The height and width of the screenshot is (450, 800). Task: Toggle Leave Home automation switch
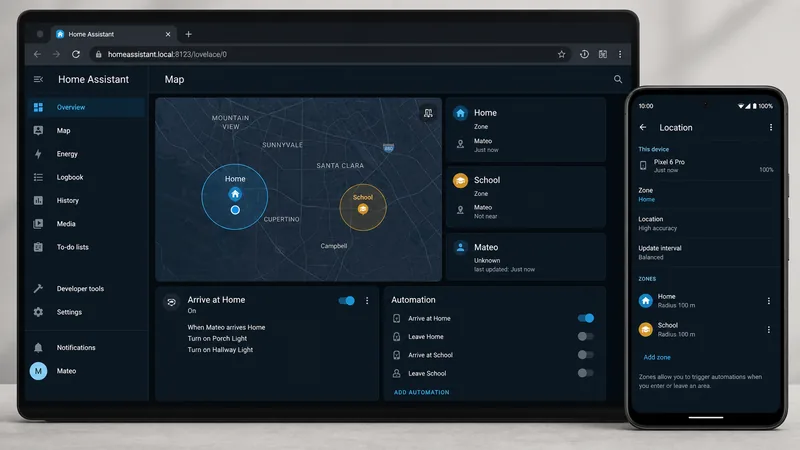tap(586, 336)
